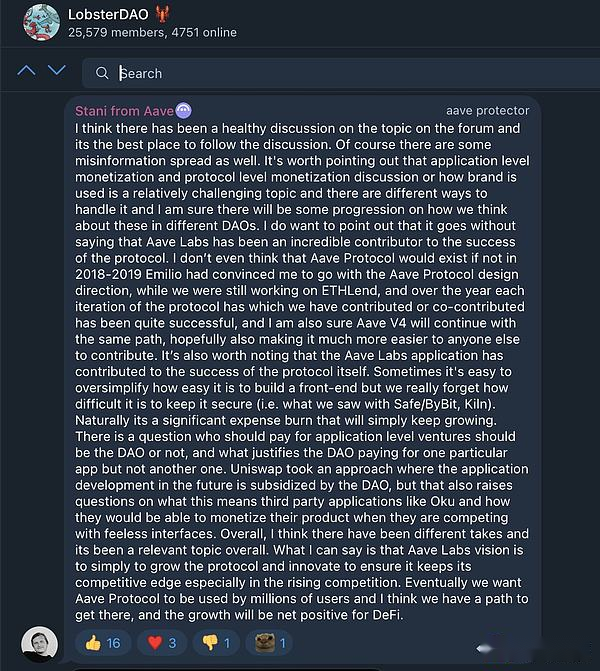The image size is (600, 671).
Task: Click the heart reaction count 3
Action: pyautogui.click(x=172, y=643)
